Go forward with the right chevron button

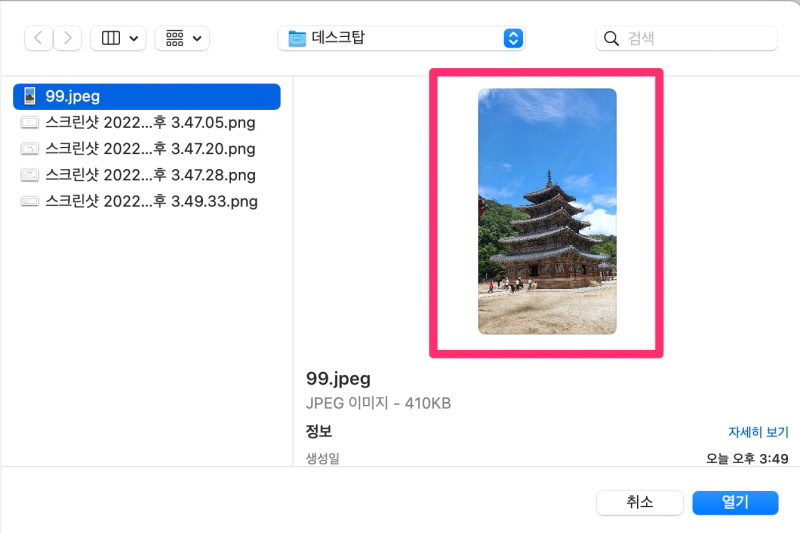click(x=67, y=38)
